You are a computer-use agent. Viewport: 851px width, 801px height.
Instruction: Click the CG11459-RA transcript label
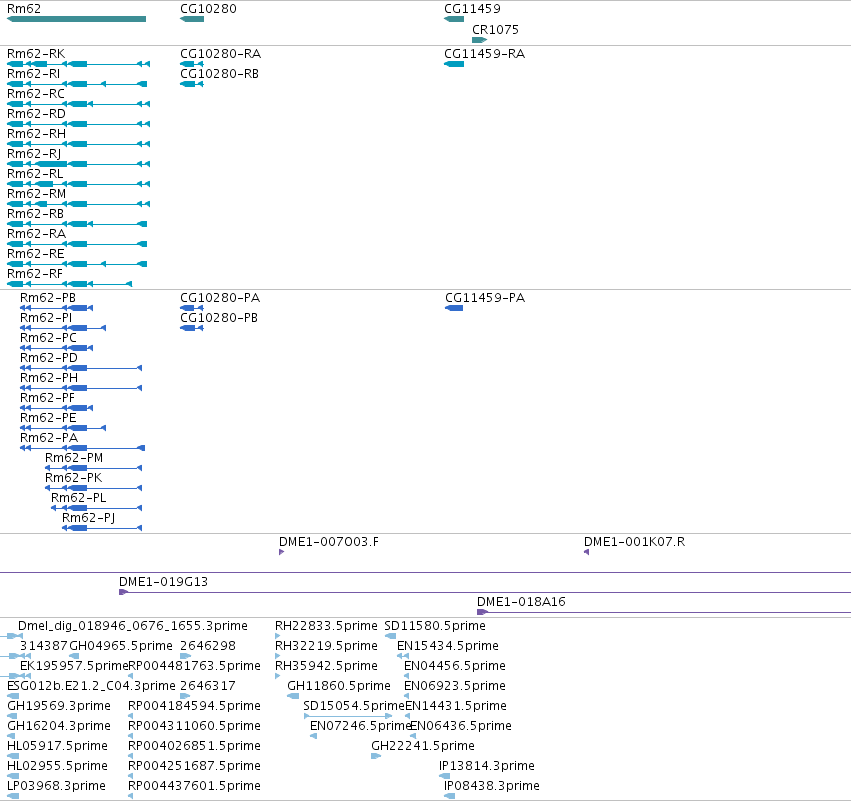pos(485,54)
